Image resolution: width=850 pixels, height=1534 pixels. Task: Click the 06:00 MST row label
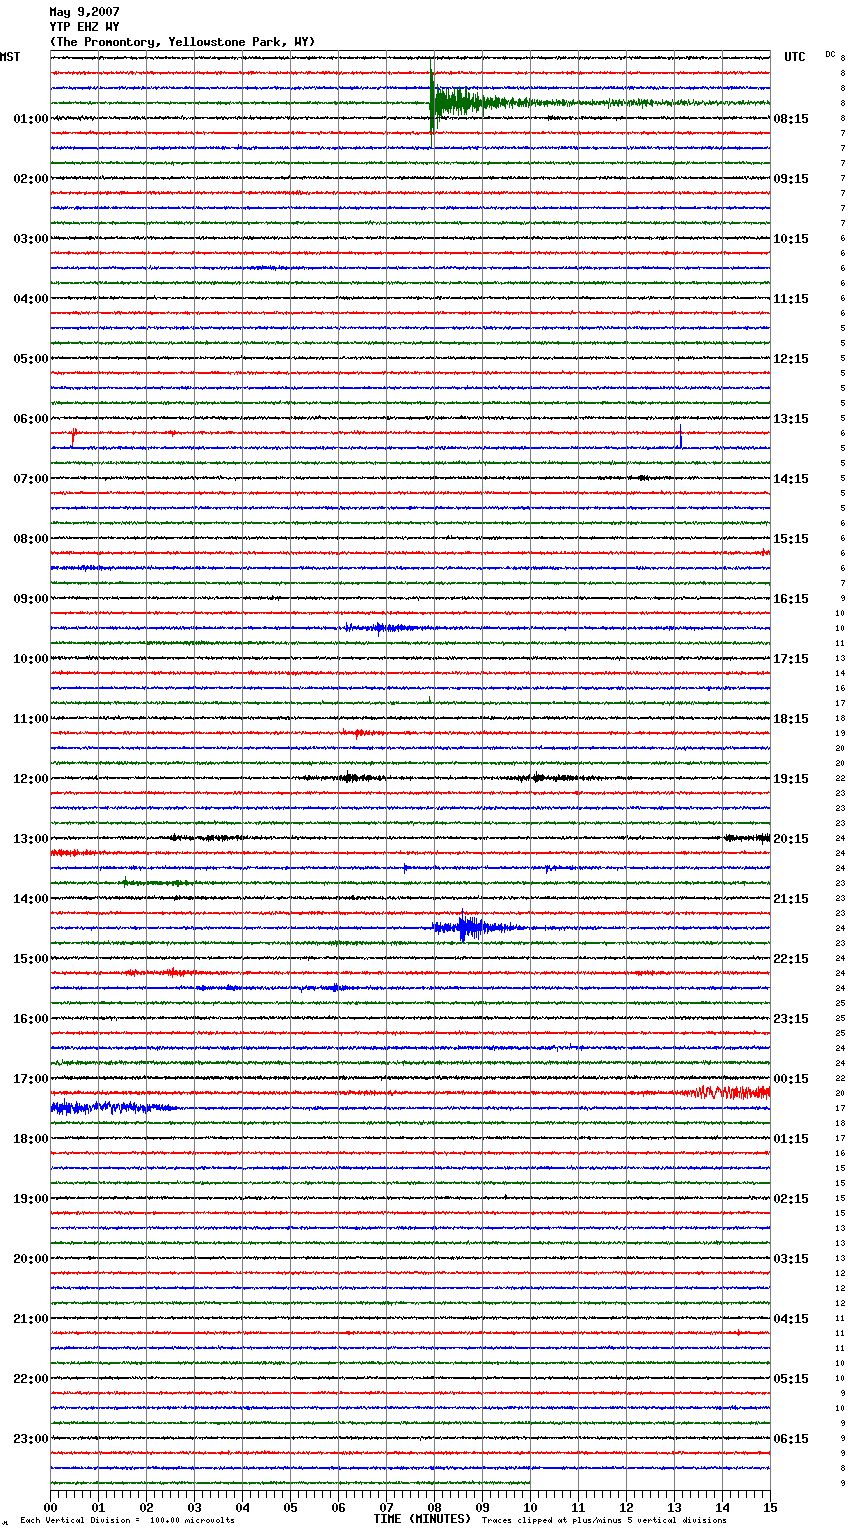pos(31,419)
